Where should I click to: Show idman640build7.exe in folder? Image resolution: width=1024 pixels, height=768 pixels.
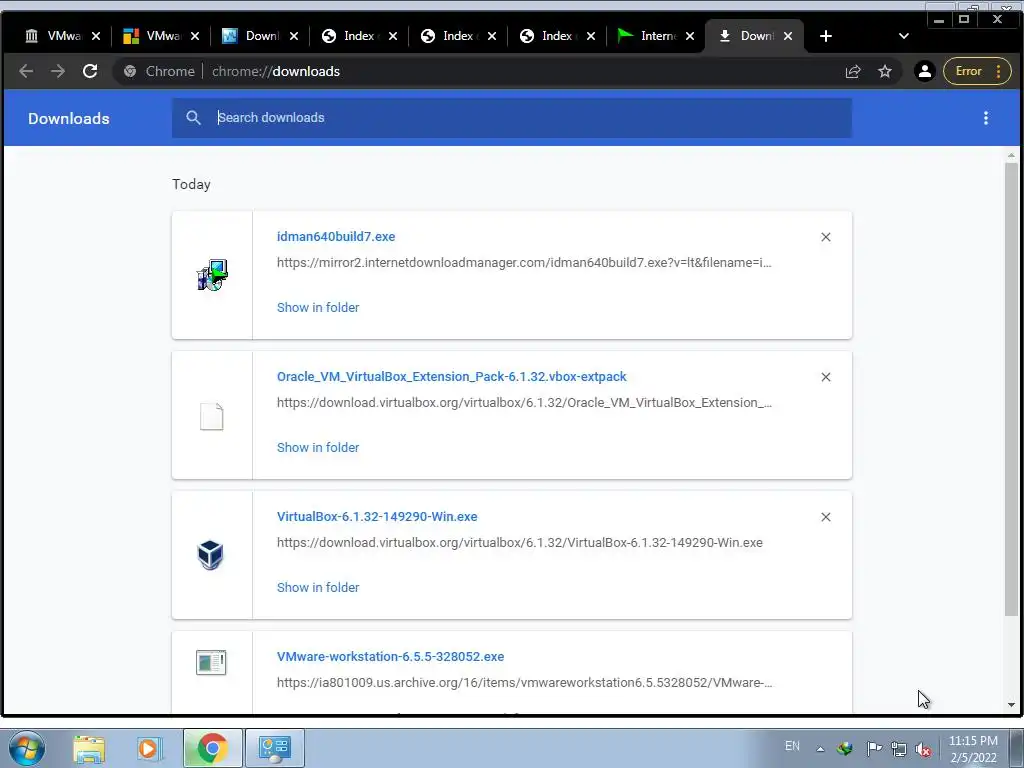(318, 308)
